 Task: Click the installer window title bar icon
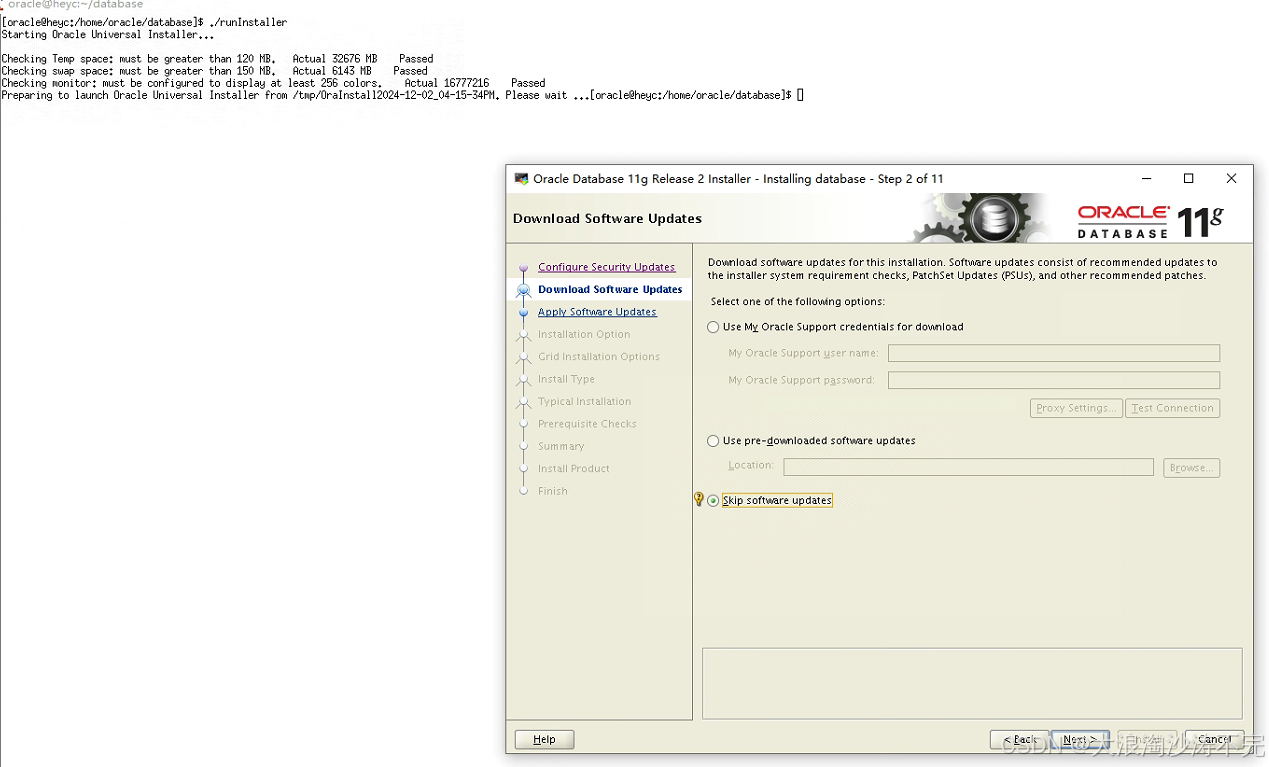click(521, 179)
